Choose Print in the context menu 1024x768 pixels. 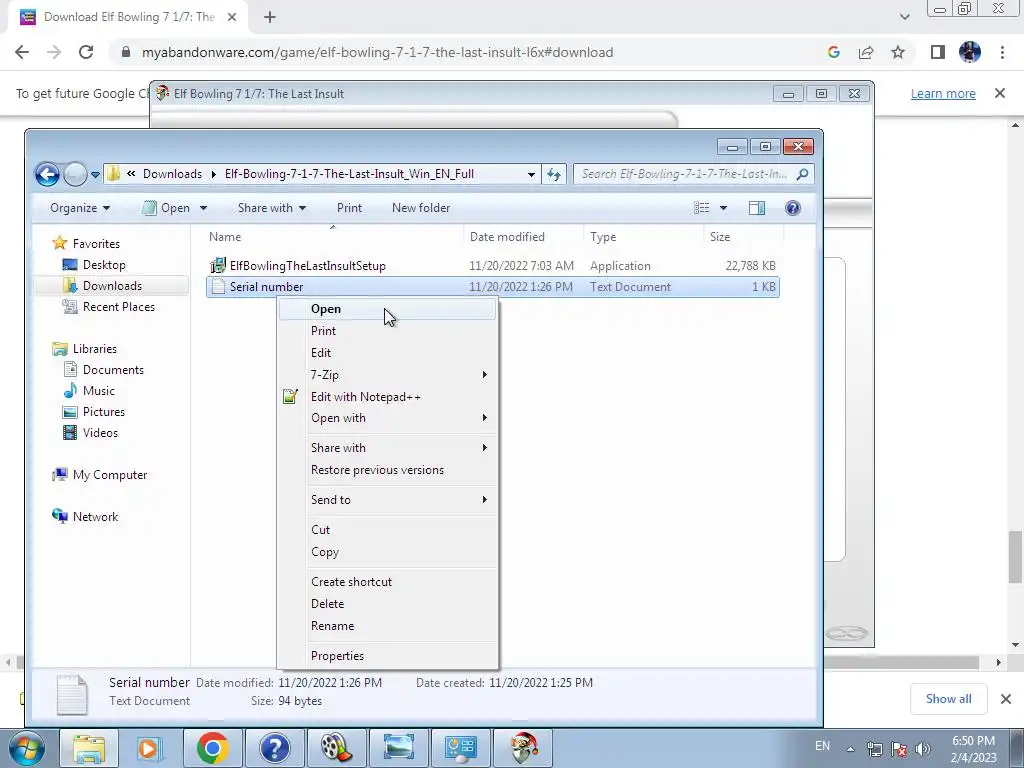click(x=387, y=330)
